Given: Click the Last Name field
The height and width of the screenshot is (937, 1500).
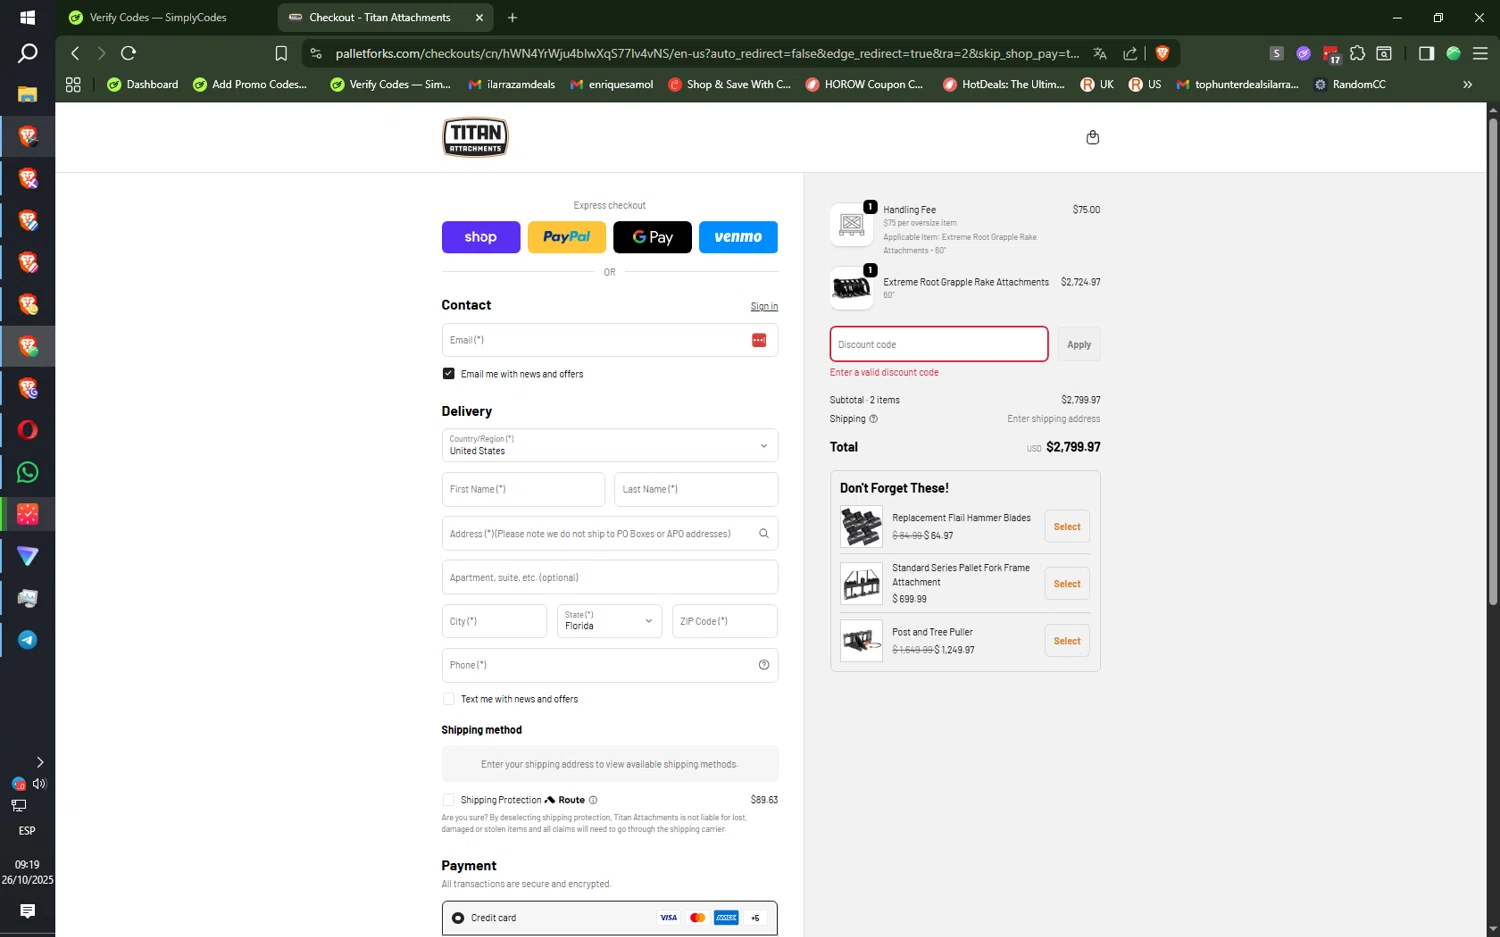Looking at the screenshot, I should pos(696,489).
